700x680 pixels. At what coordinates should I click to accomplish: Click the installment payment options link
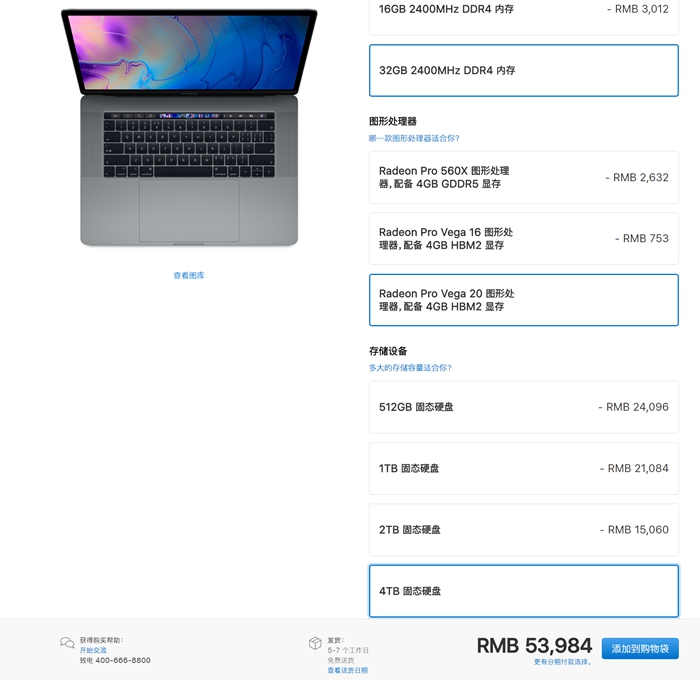tap(562, 662)
